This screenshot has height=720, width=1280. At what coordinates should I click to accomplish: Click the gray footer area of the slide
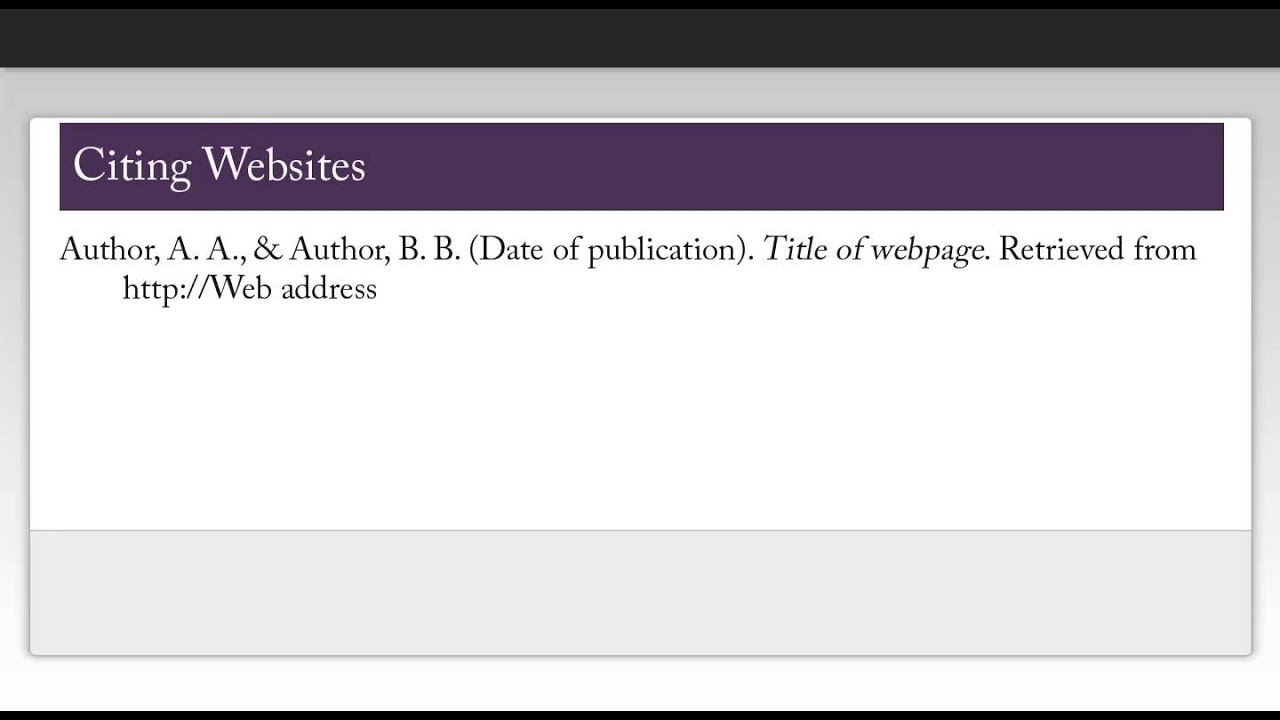(640, 592)
